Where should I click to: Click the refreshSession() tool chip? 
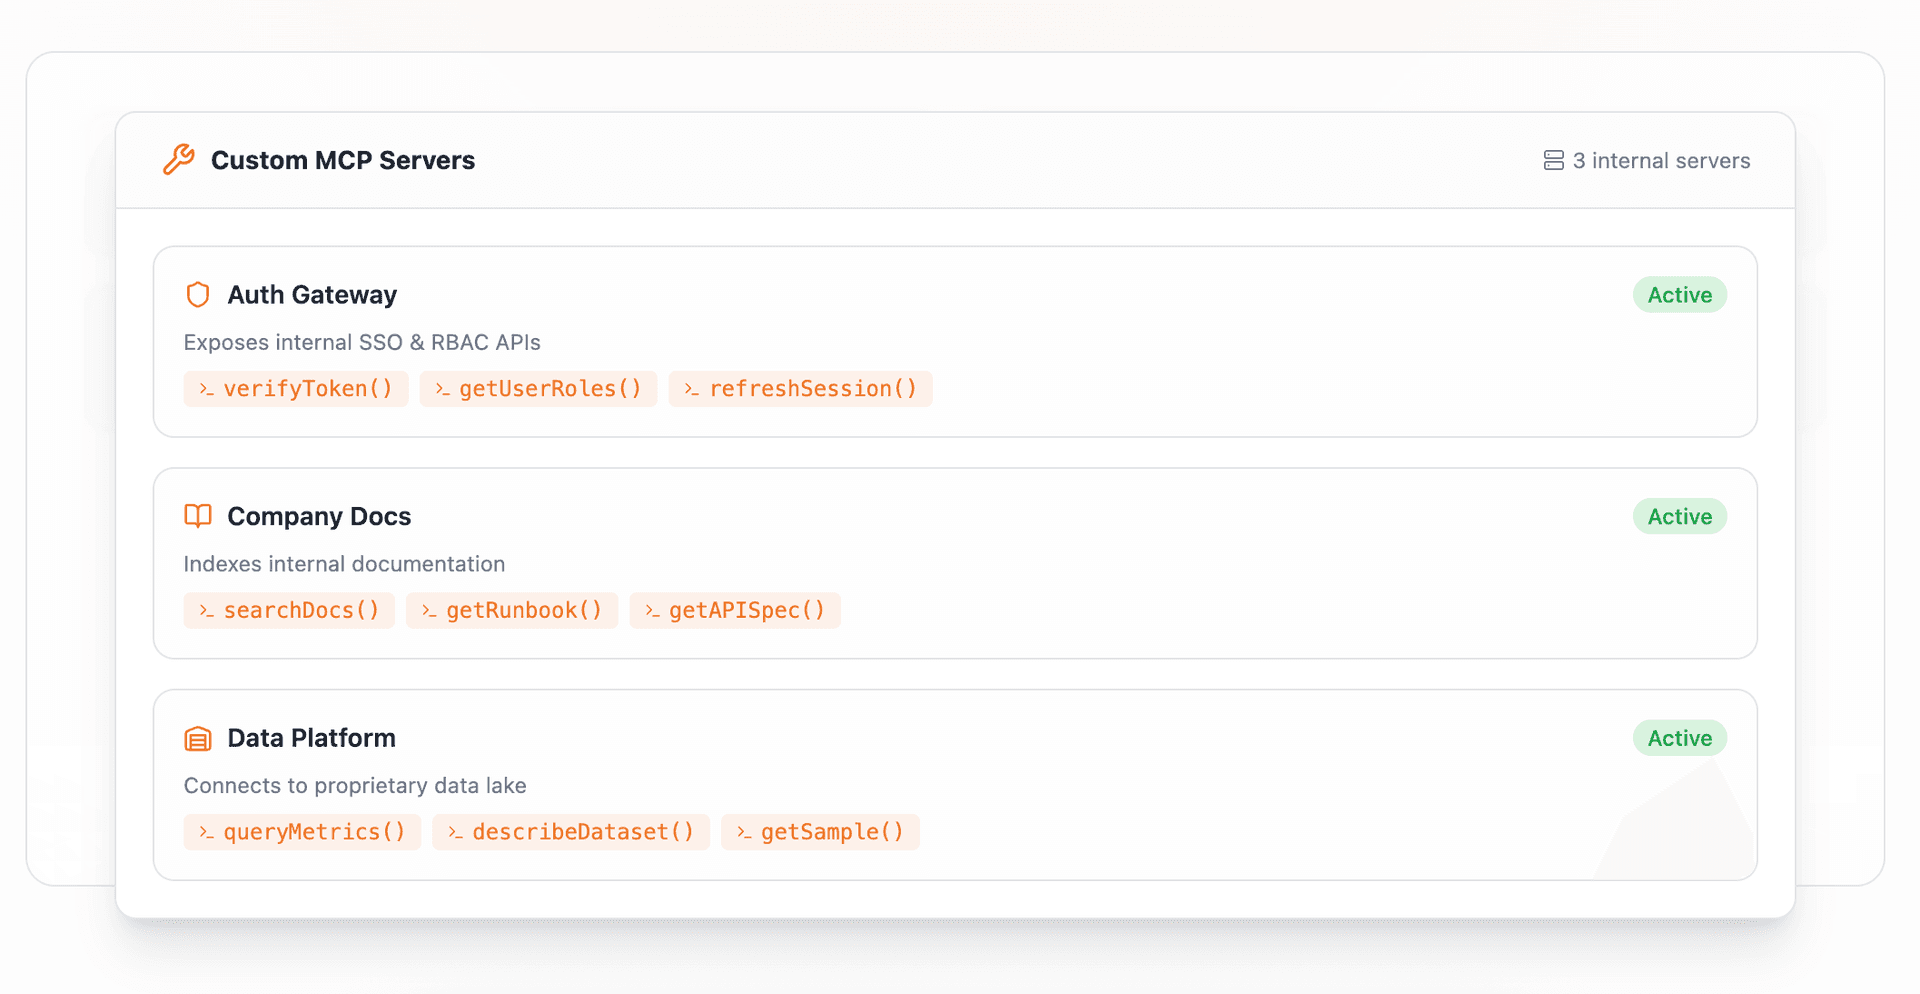tap(800, 389)
